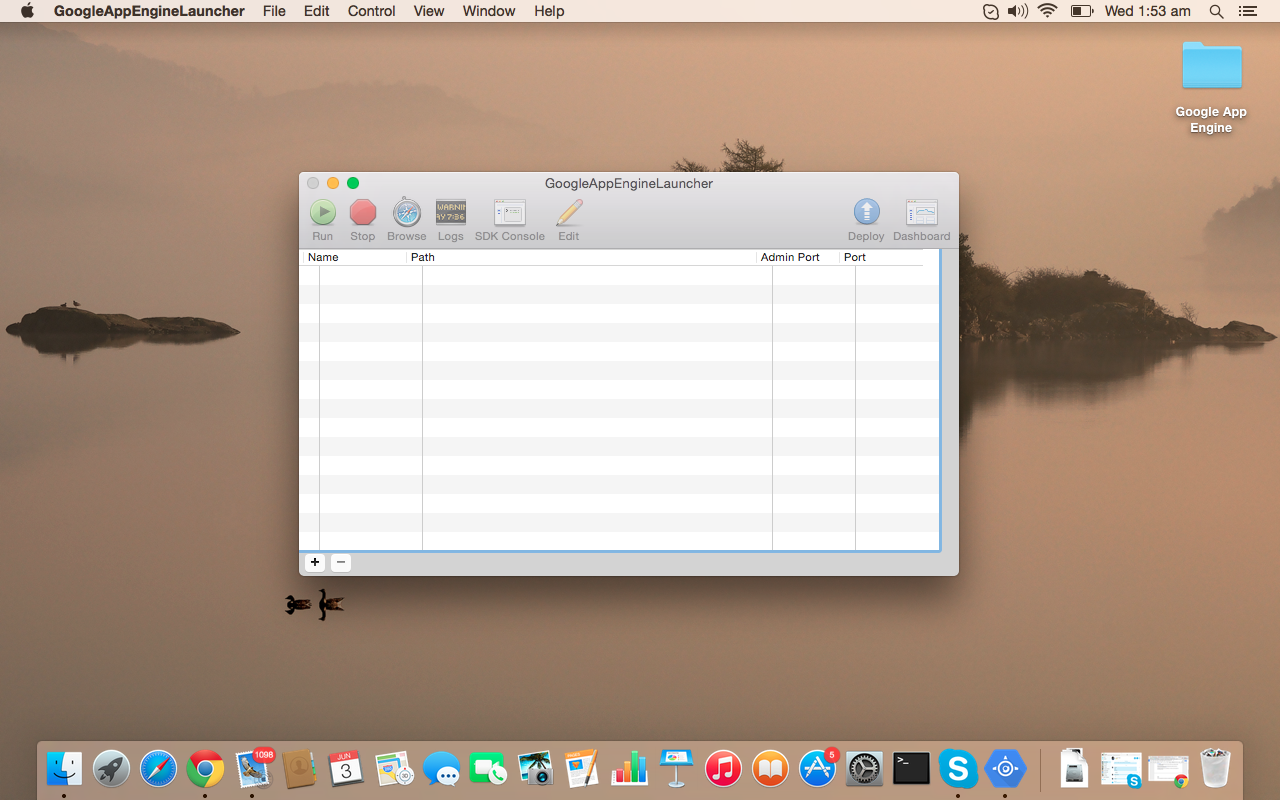Open the Control menu
This screenshot has height=800, width=1280.
[x=371, y=11]
